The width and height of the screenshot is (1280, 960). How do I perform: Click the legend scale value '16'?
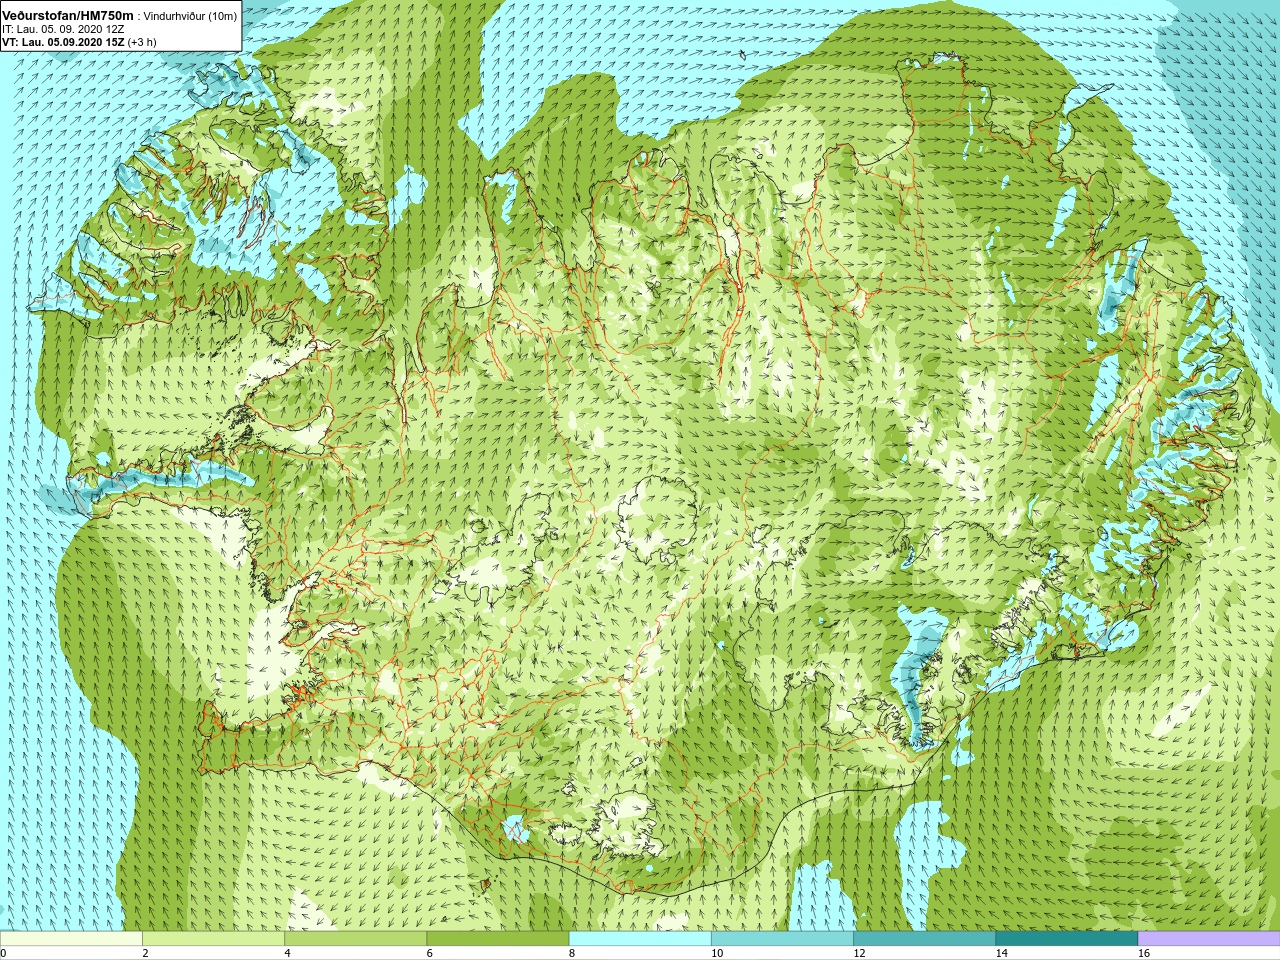[1144, 953]
